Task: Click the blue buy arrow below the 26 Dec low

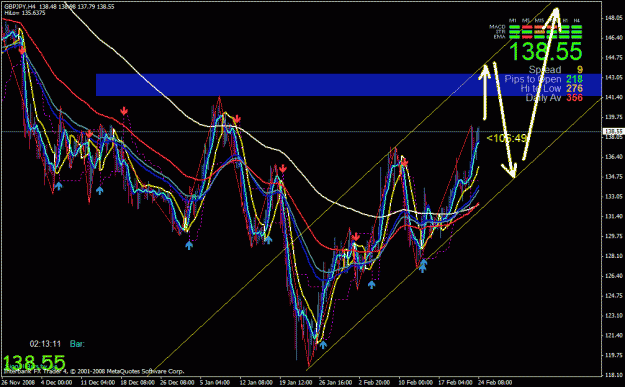Action: point(189,245)
